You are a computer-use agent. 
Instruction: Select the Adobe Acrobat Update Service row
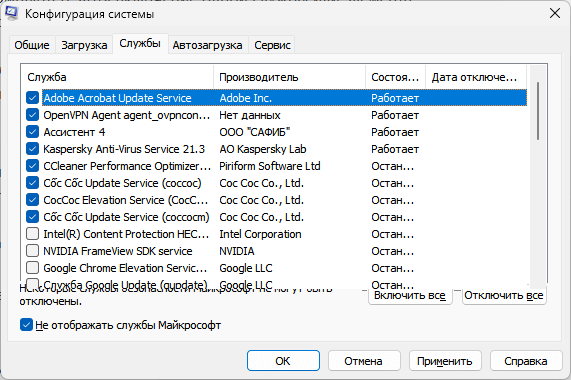coord(284,98)
